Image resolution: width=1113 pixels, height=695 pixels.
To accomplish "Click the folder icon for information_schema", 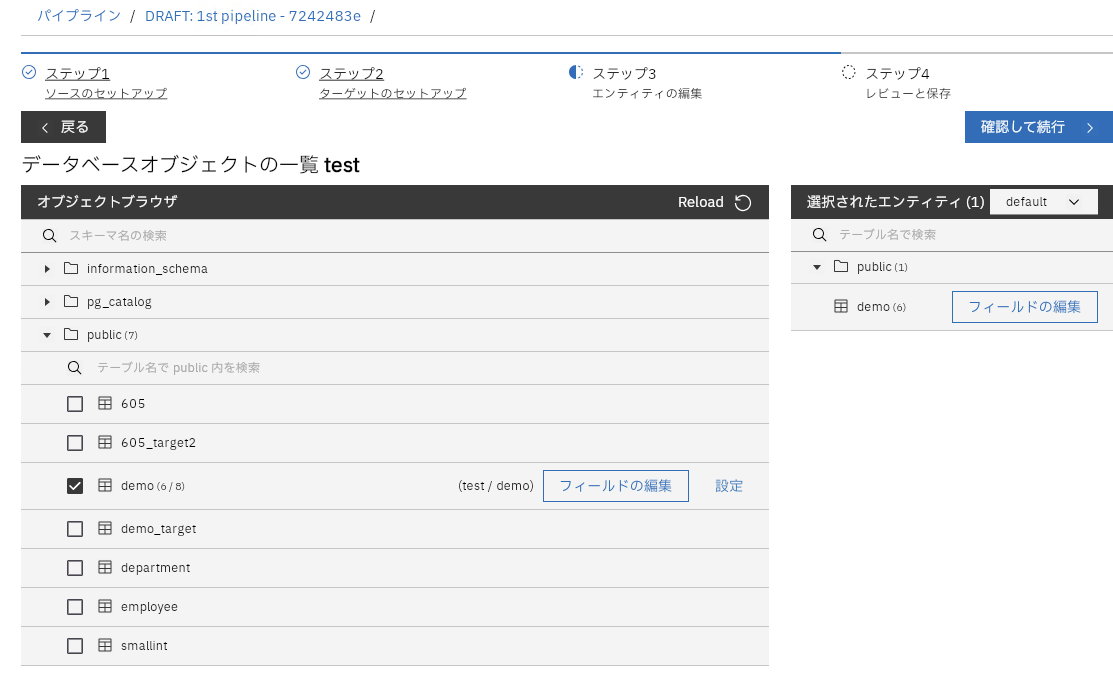I will 71,269.
